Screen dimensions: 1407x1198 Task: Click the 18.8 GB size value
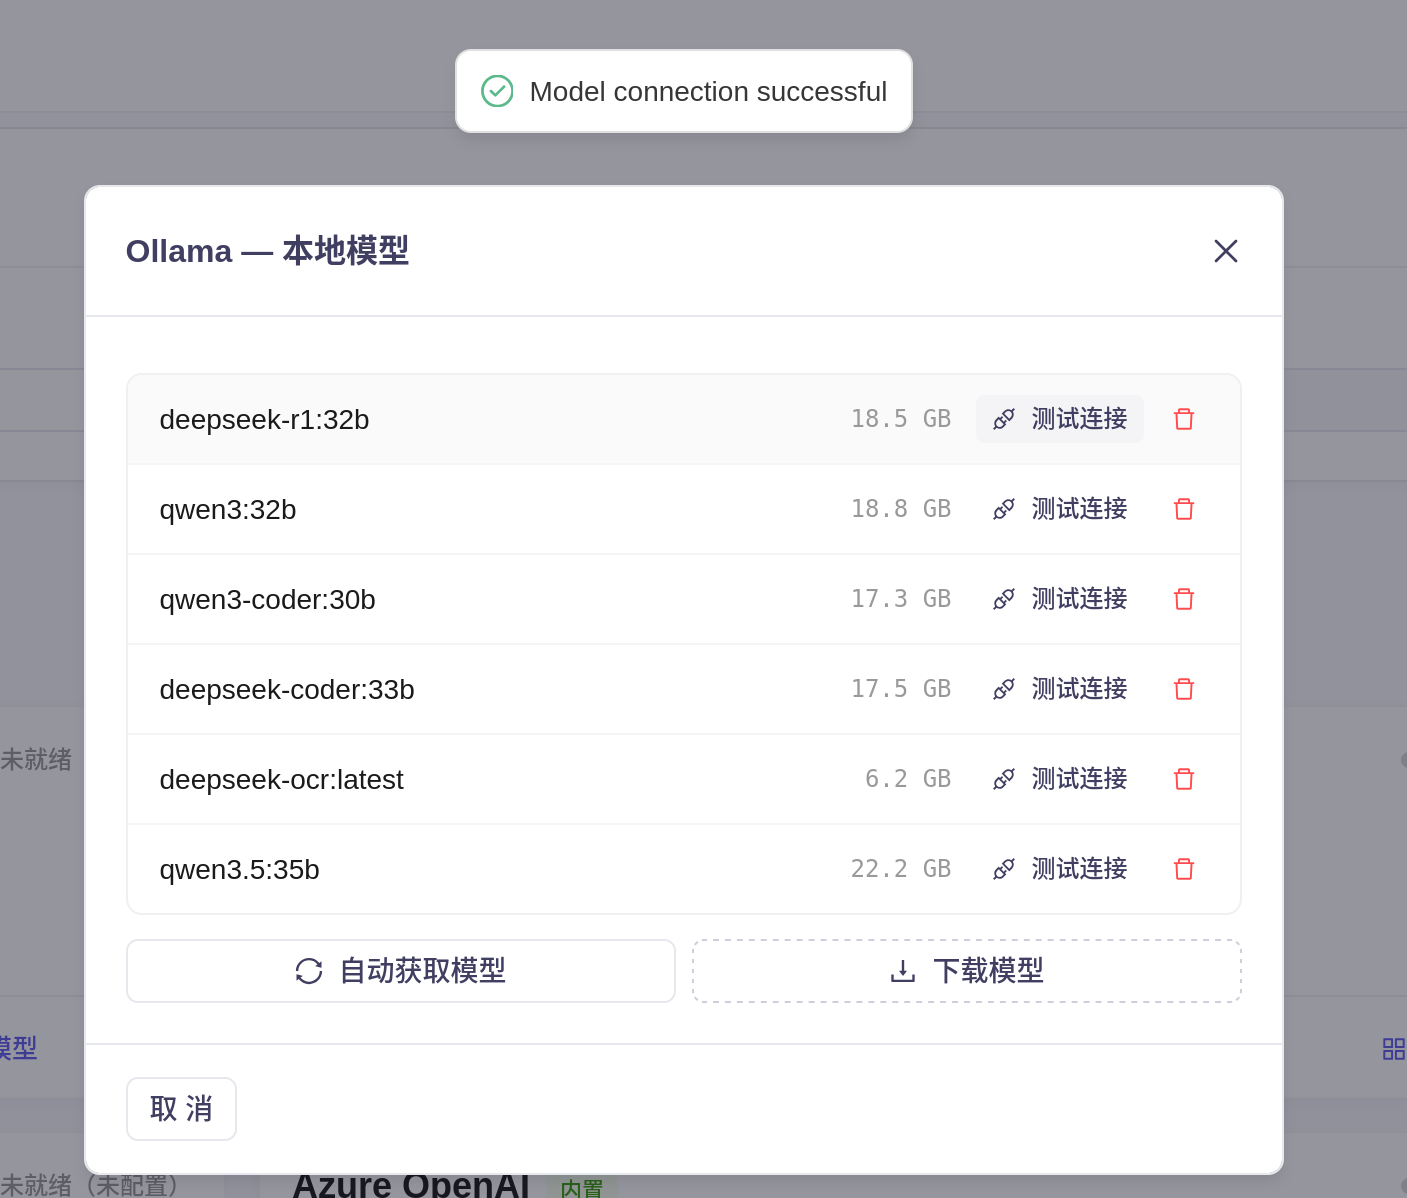901,509
